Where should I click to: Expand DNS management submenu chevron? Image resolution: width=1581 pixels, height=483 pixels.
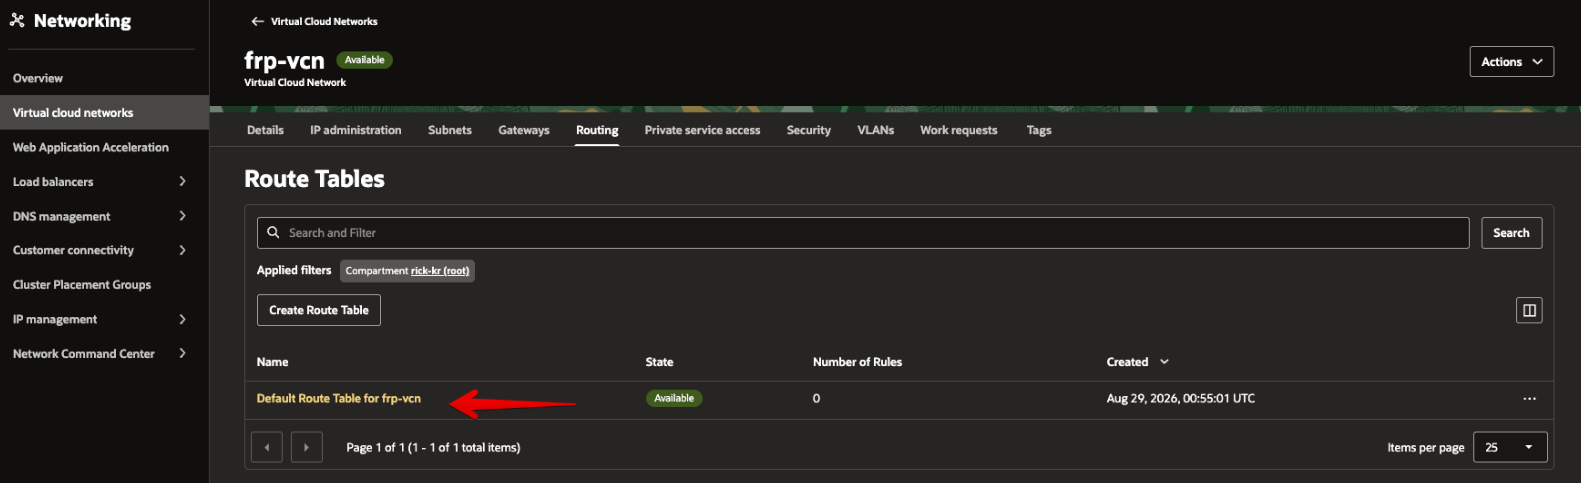pyautogui.click(x=182, y=216)
